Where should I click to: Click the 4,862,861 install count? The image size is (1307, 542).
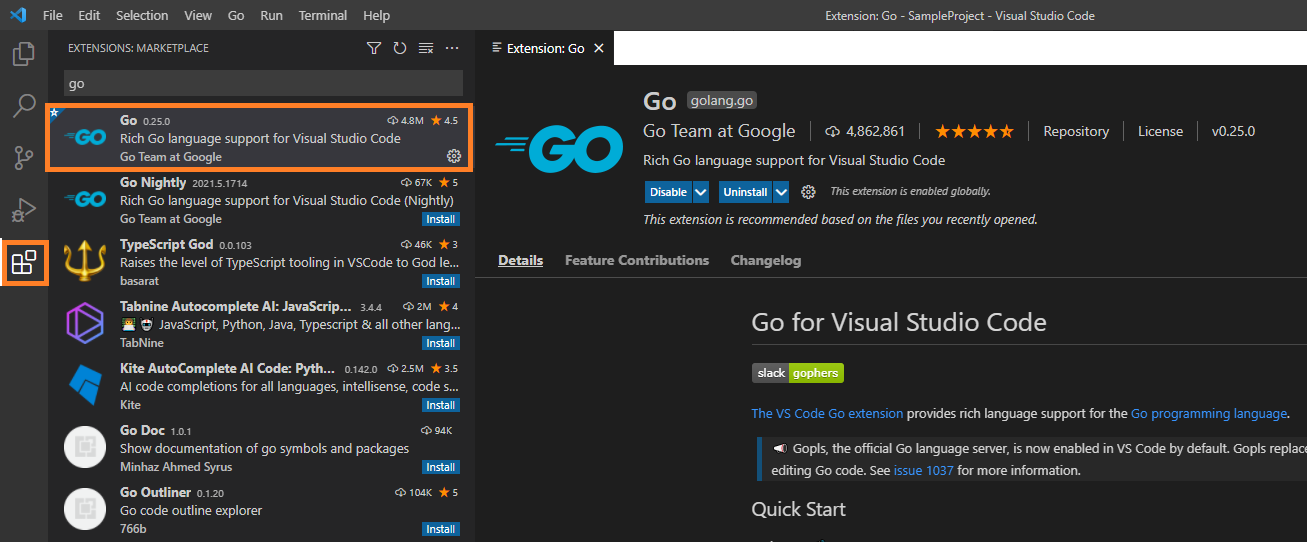[865, 131]
